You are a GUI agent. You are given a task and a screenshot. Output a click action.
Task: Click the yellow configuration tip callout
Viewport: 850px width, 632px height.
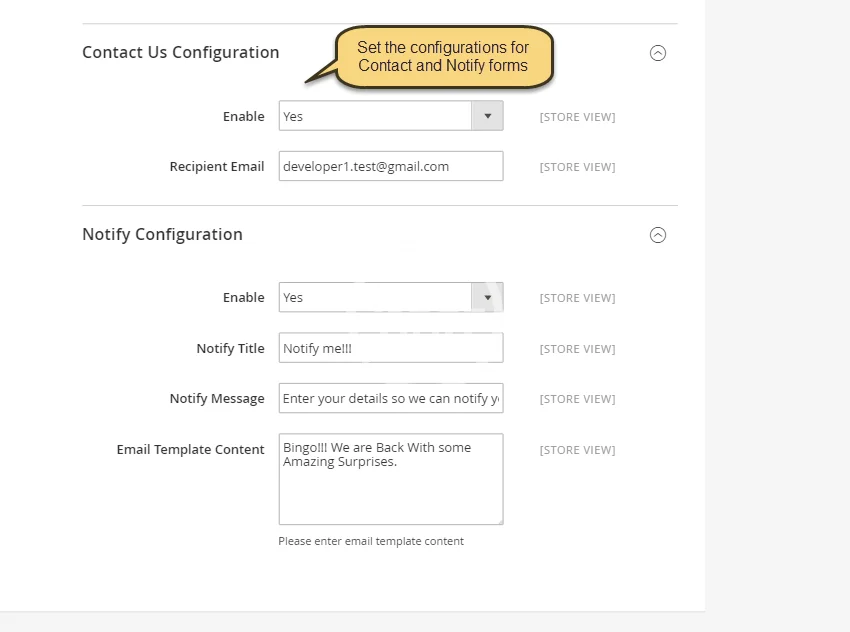[443, 57]
